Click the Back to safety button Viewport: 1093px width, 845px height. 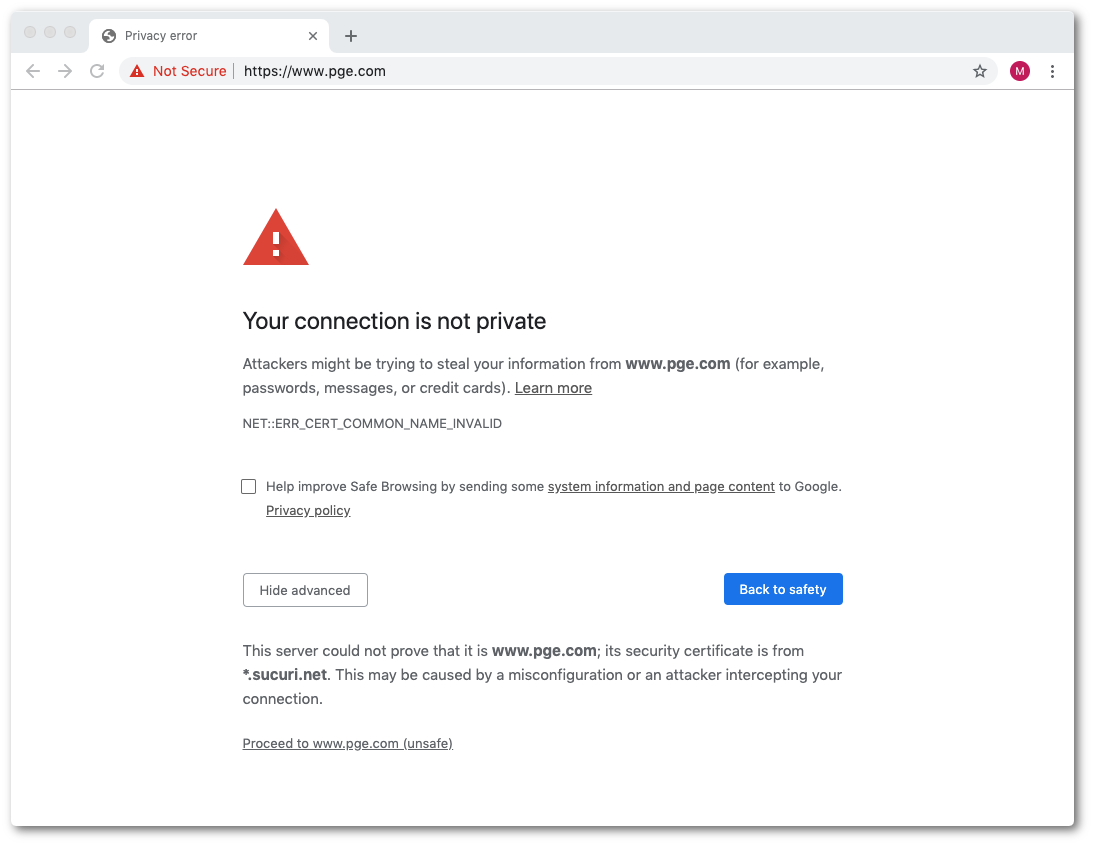tap(783, 589)
